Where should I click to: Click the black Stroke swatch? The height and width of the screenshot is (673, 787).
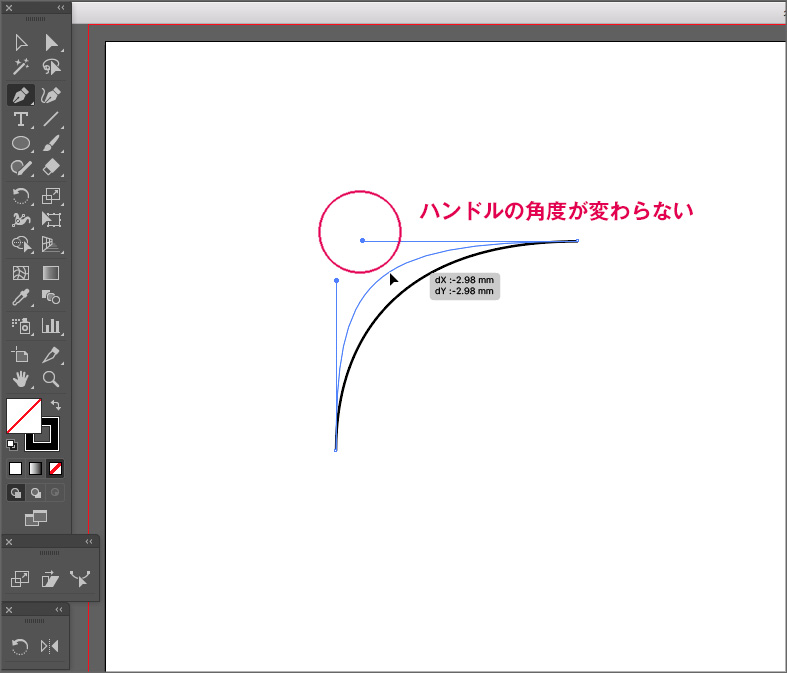pyautogui.click(x=50, y=442)
